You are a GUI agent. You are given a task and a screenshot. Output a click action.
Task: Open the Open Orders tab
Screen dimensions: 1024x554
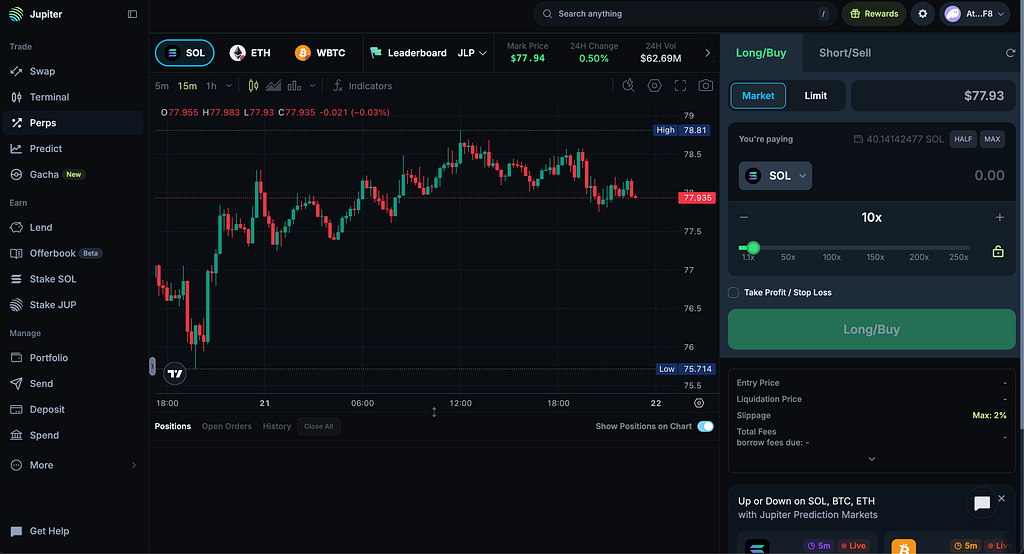coord(227,427)
